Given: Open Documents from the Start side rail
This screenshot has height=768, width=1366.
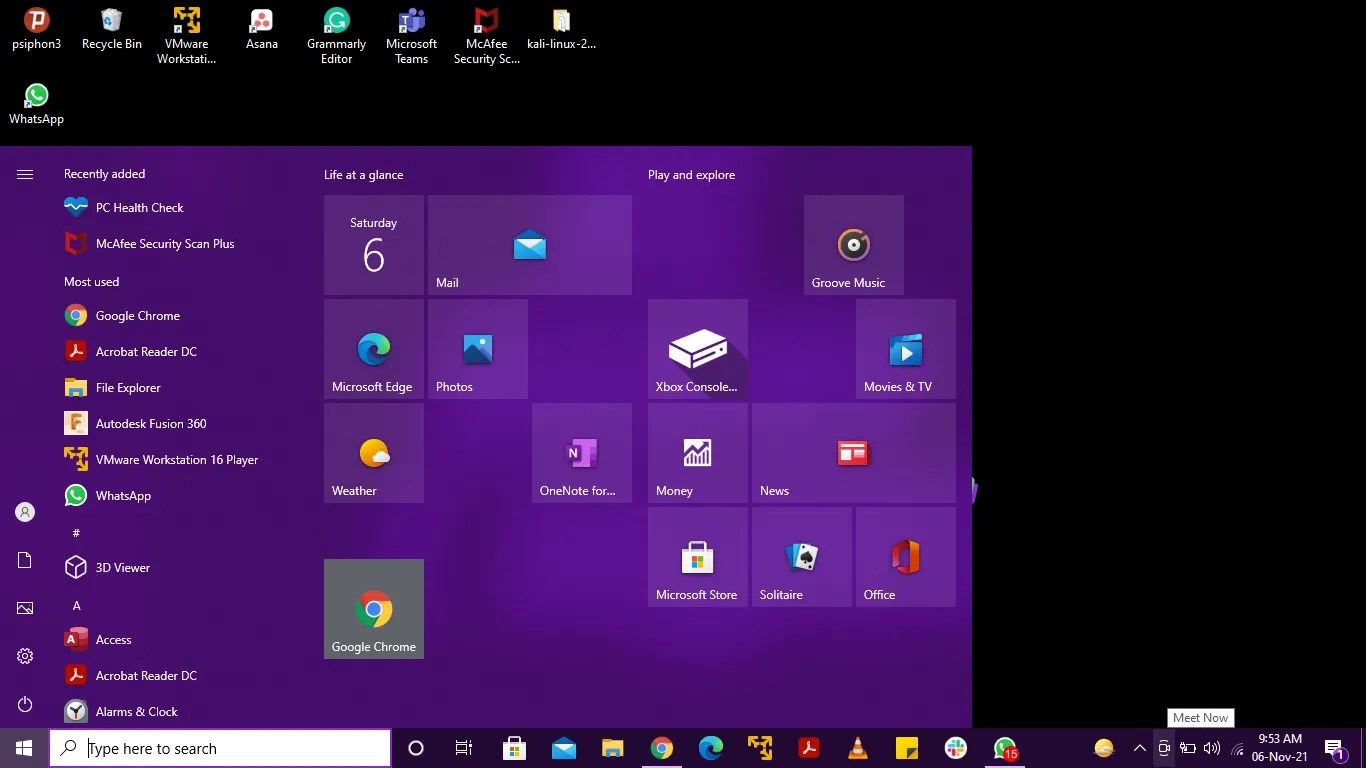Looking at the screenshot, I should 25,560.
